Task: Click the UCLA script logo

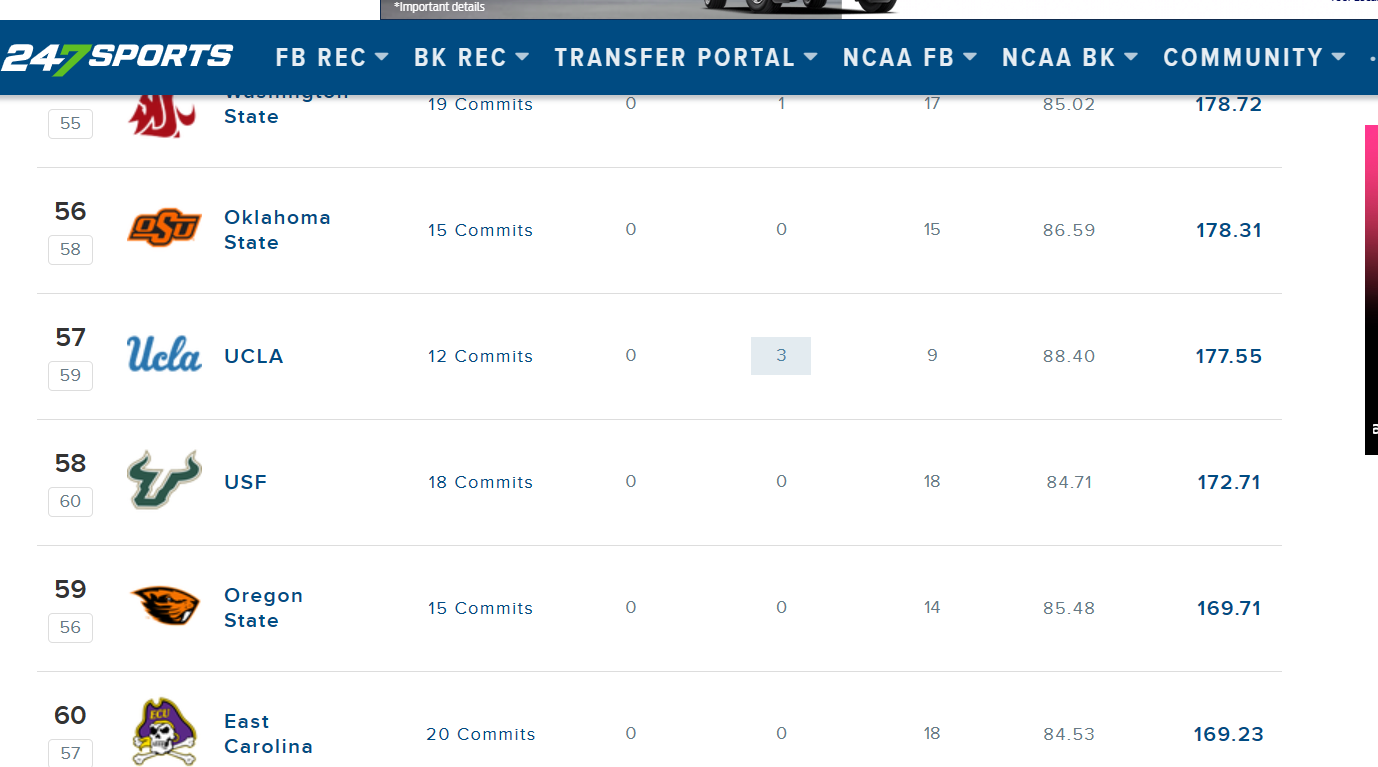Action: point(164,355)
